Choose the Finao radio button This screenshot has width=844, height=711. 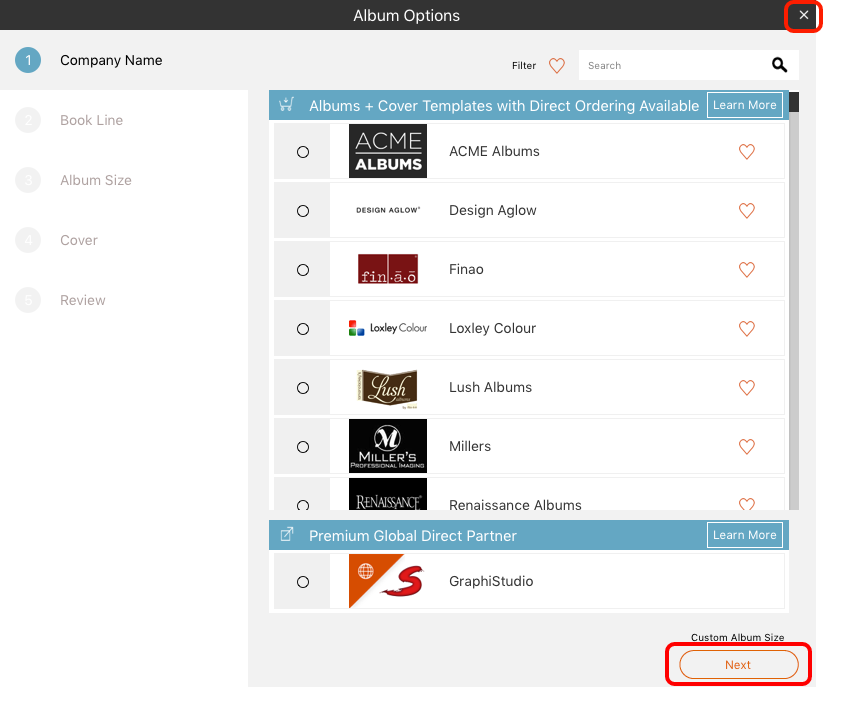click(303, 270)
